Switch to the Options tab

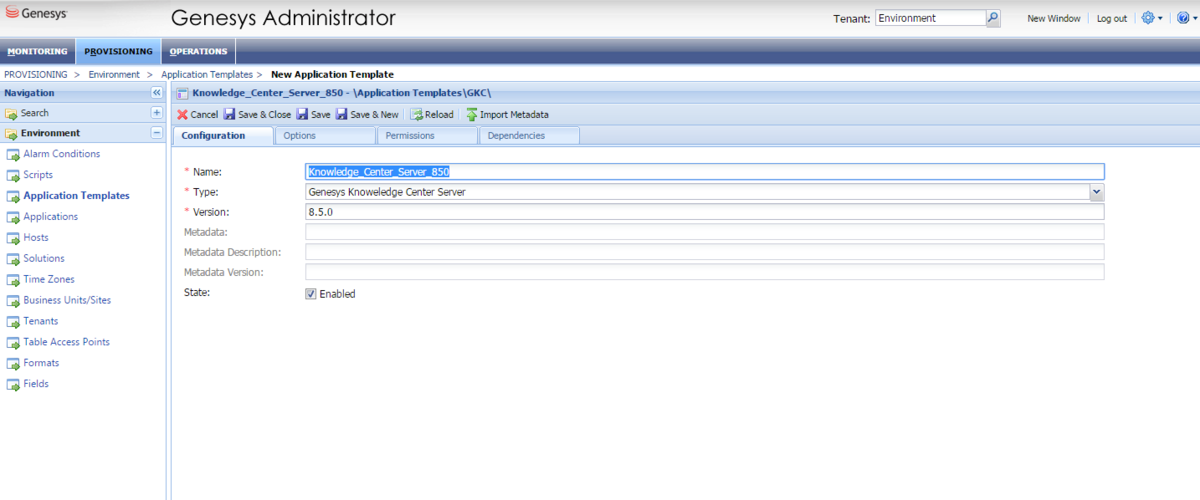324,136
